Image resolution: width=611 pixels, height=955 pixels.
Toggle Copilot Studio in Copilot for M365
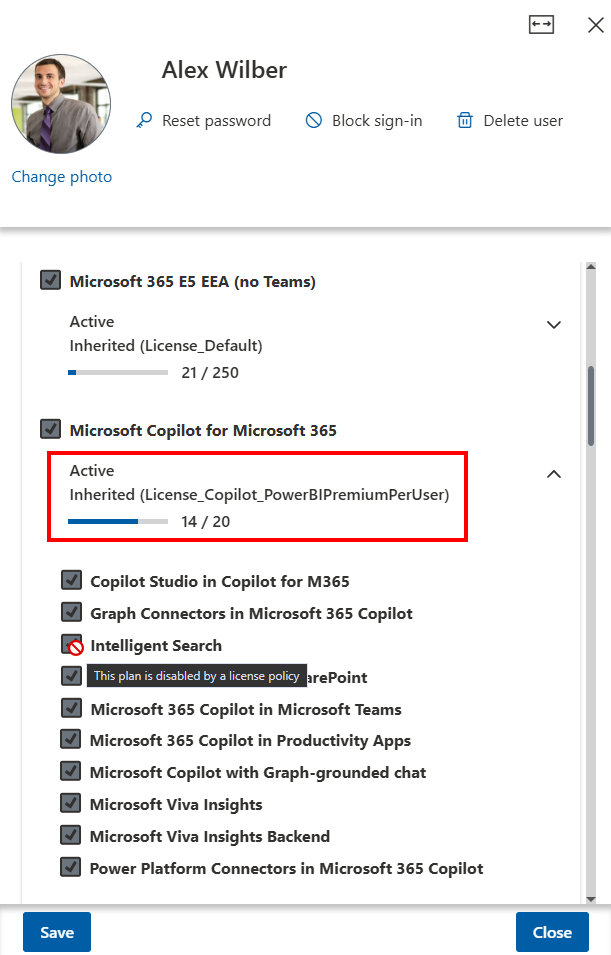click(71, 580)
